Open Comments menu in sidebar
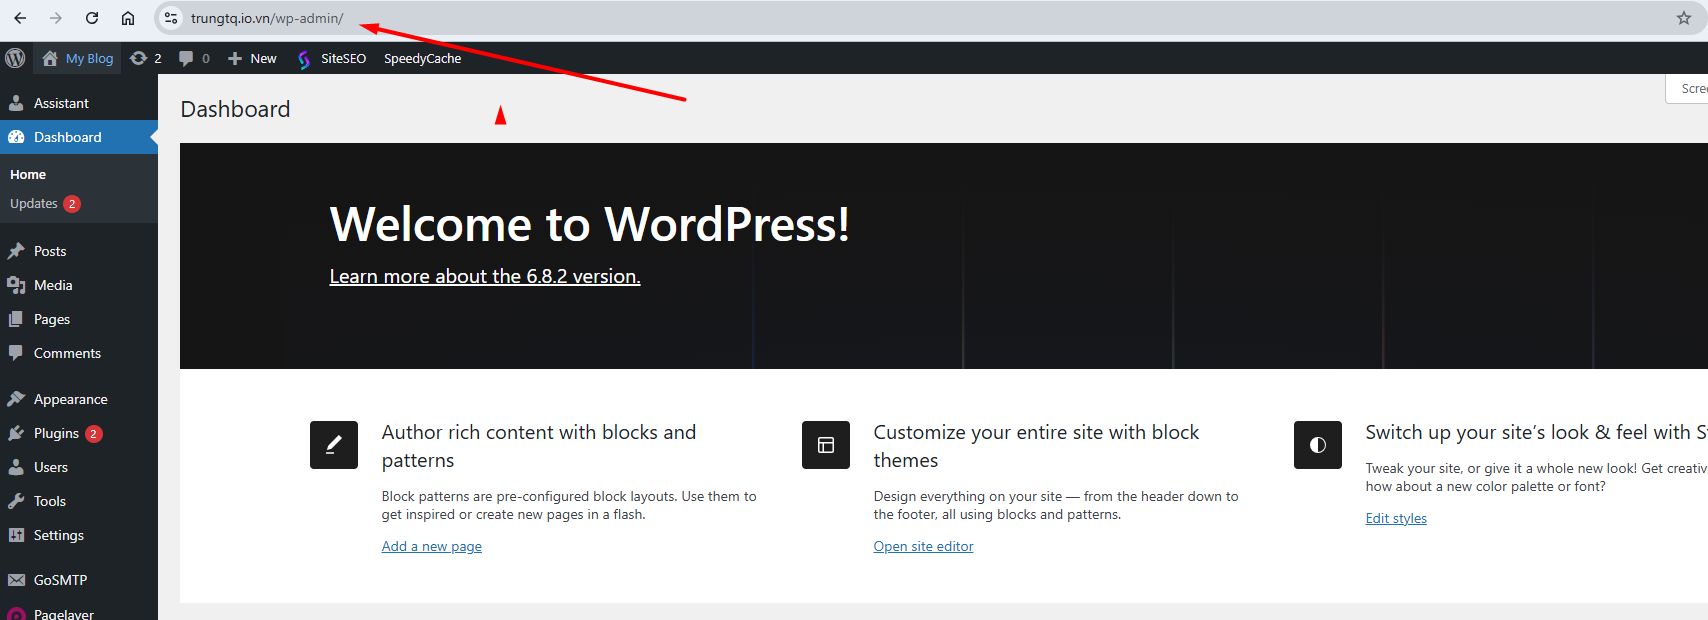 79,353
